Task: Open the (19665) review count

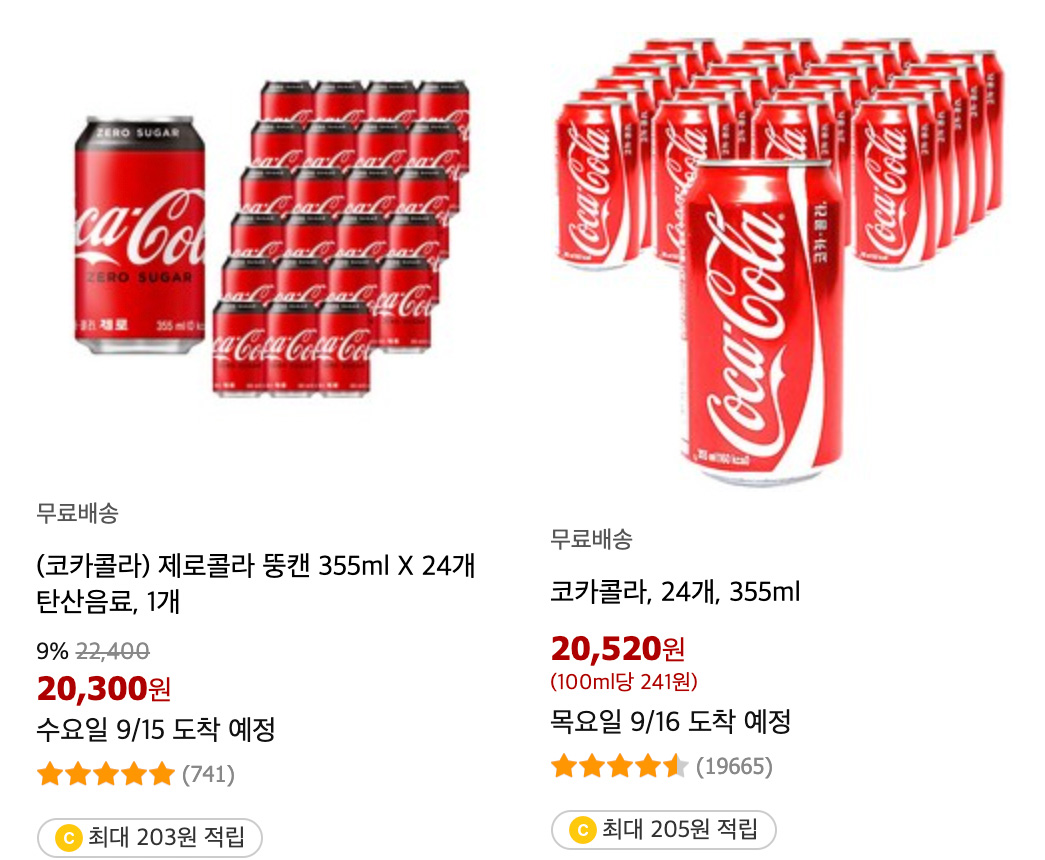Action: point(734,767)
